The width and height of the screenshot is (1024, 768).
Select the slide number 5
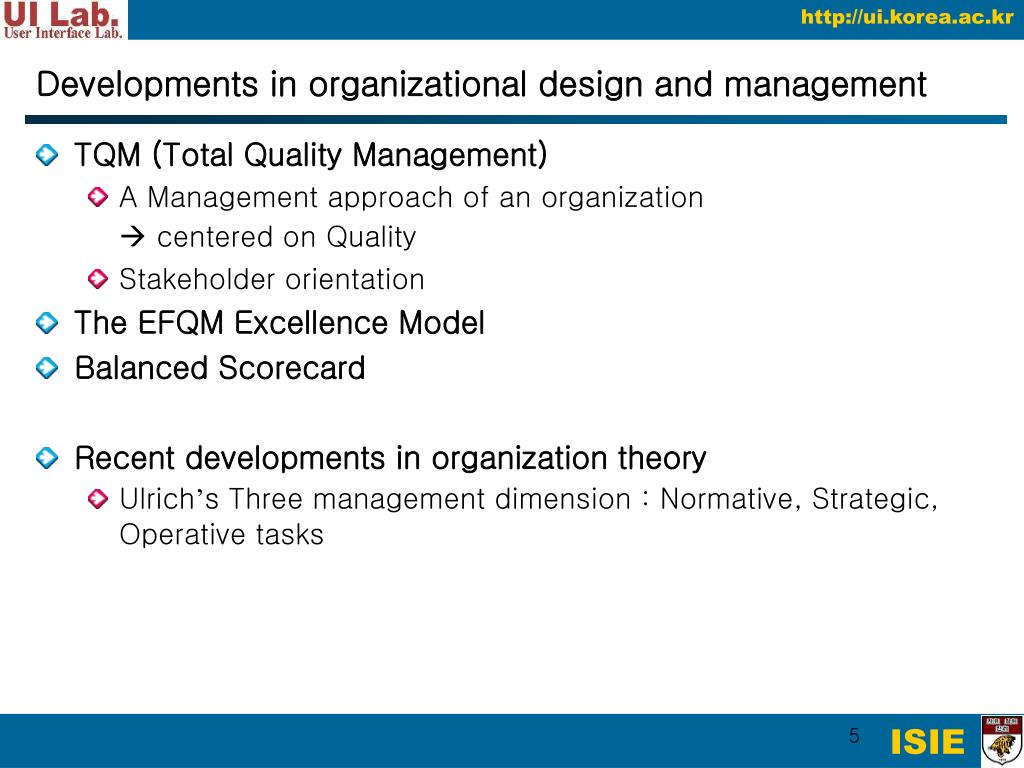pyautogui.click(x=854, y=736)
